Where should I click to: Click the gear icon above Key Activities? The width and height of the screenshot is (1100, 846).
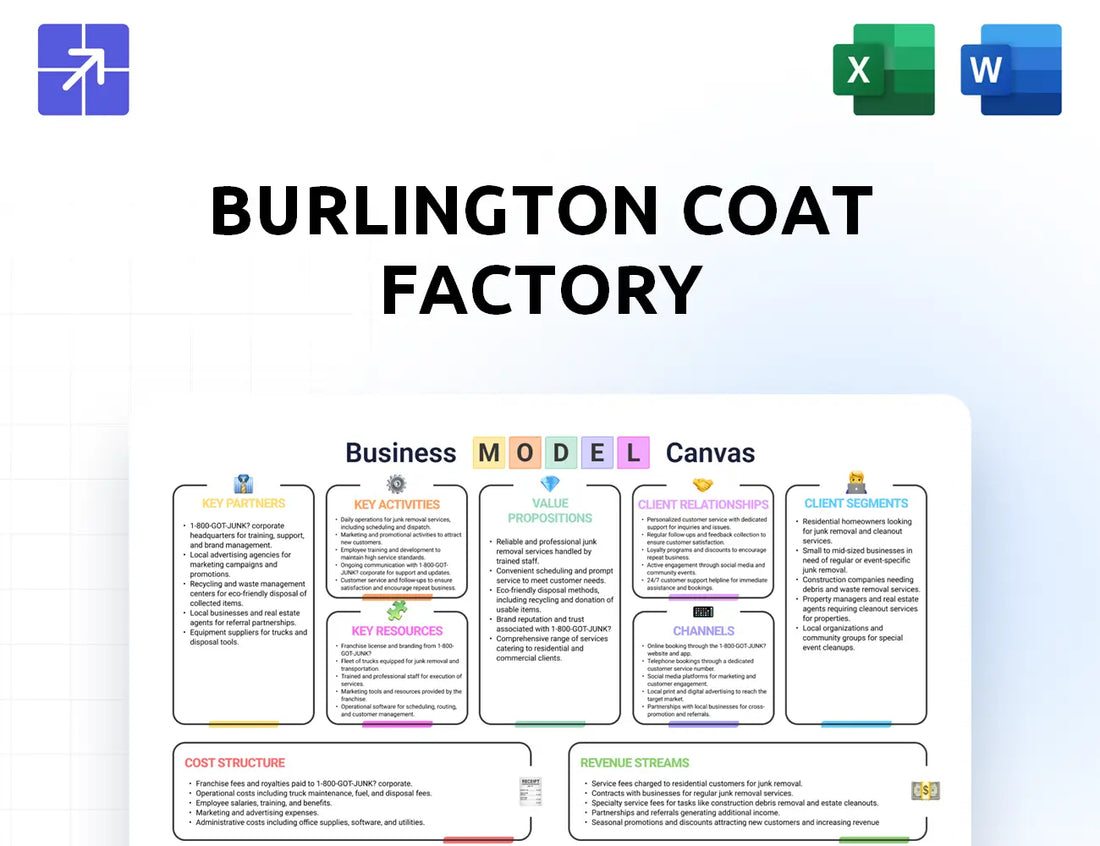(396, 484)
